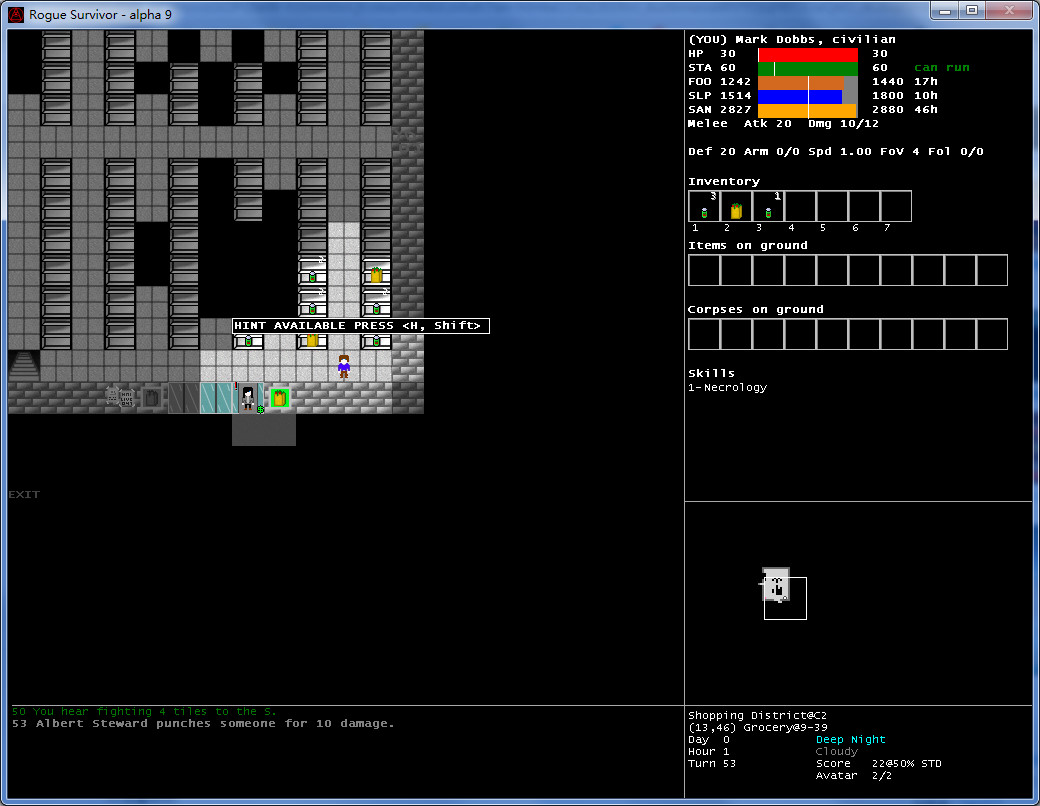1040x806 pixels.
Task: Select empty inventory slot 7
Action: [895, 206]
